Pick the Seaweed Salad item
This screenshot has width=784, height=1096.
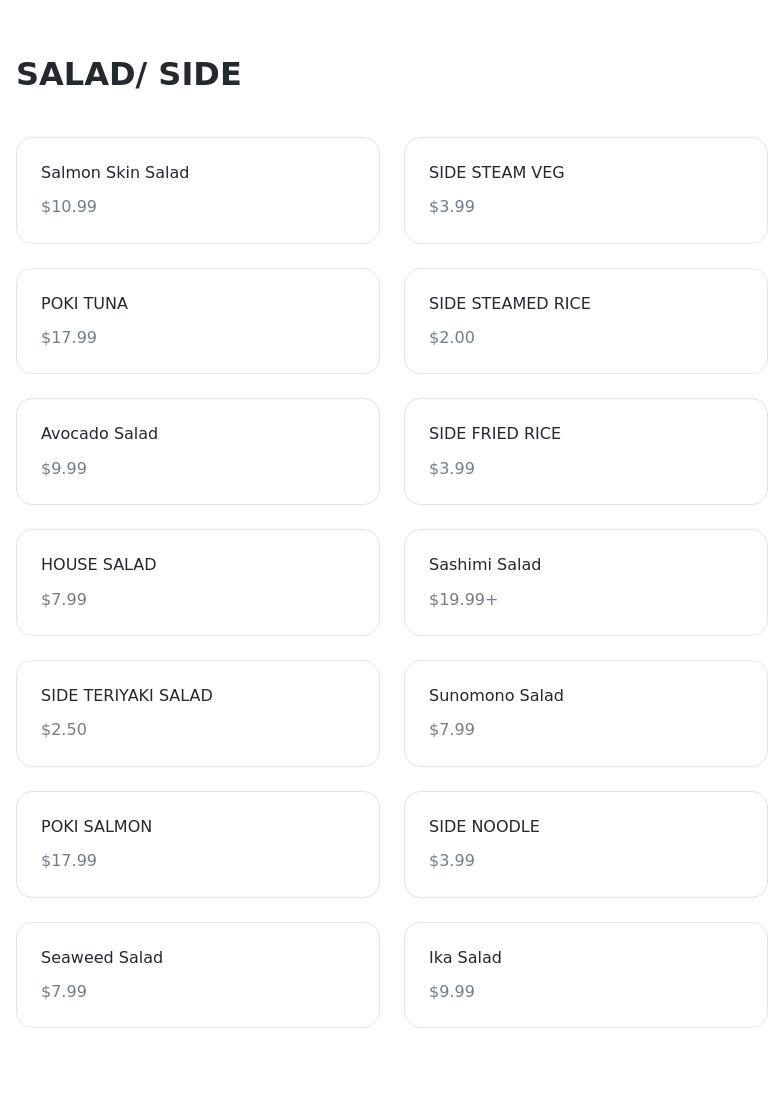click(197, 975)
